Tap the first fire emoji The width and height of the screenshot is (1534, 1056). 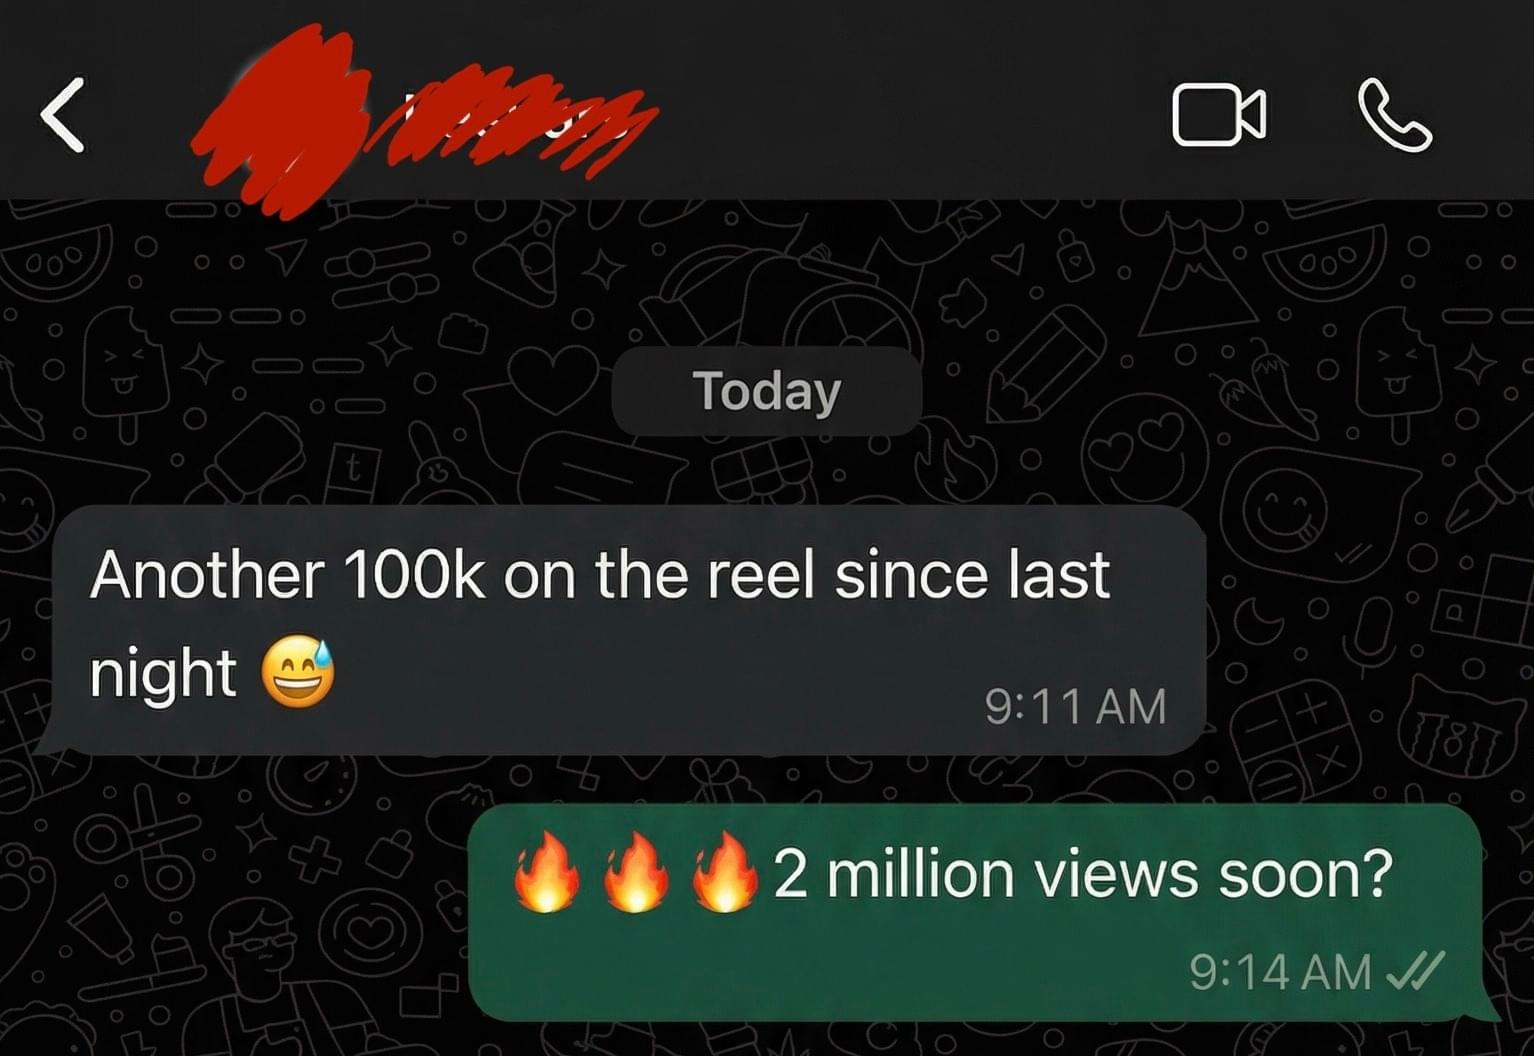[x=546, y=873]
